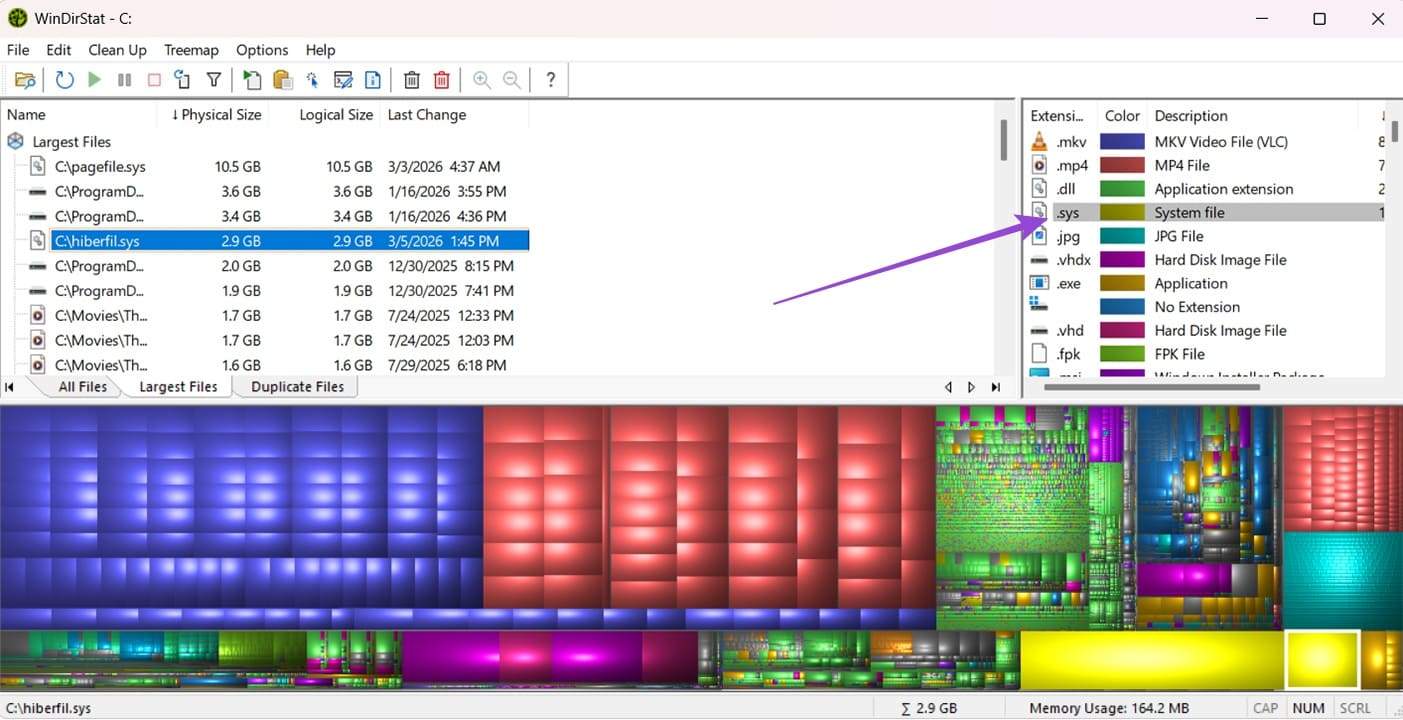Sort files by Logical Size column
Screen dimensions: 1403x720
335,114
